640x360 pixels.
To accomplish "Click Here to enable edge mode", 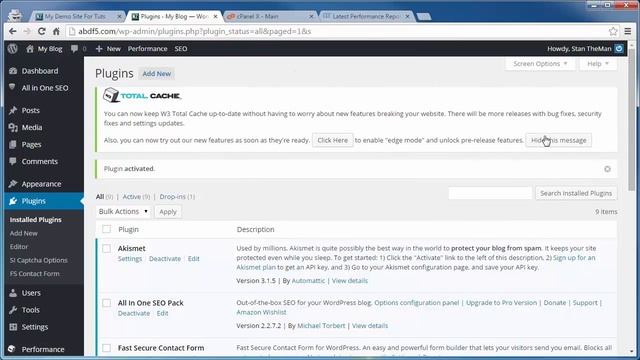I will (x=333, y=140).
